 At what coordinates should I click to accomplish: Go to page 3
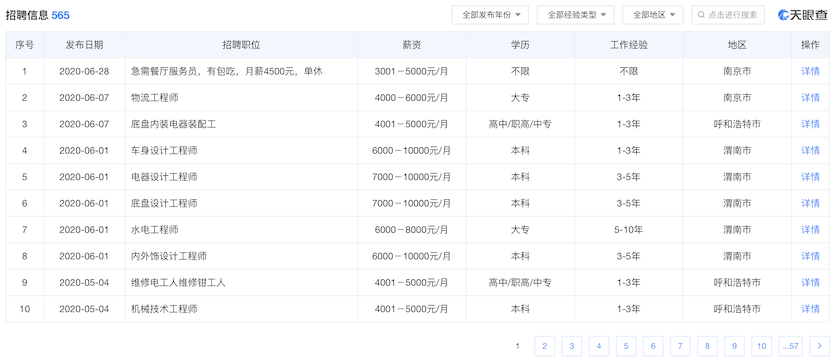tap(572, 346)
